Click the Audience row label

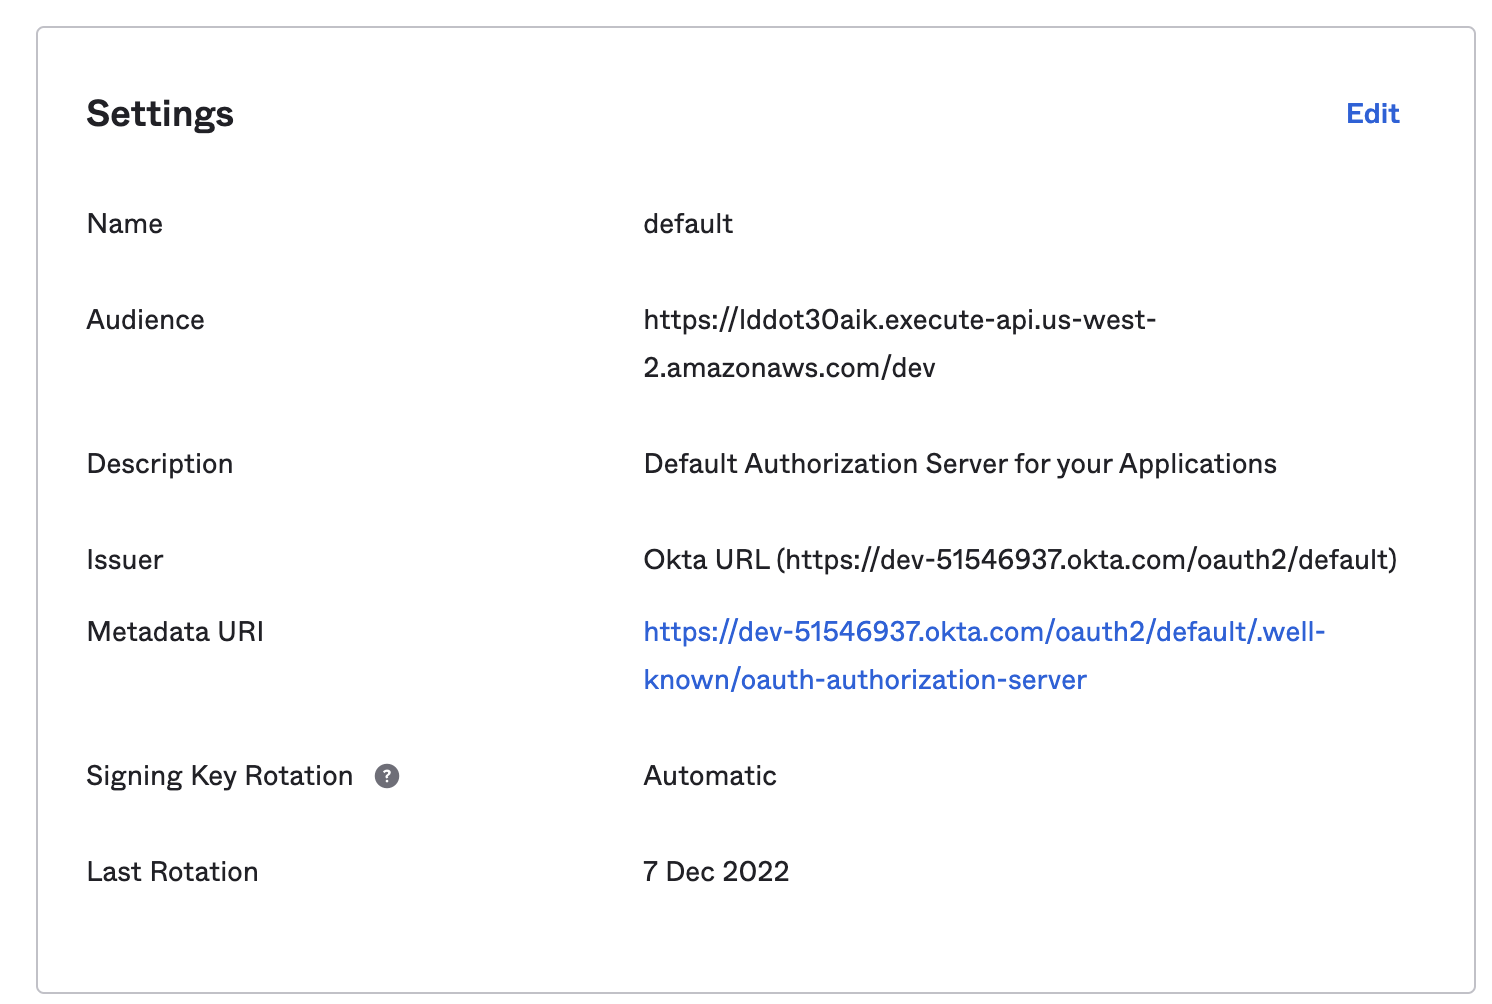(x=145, y=319)
